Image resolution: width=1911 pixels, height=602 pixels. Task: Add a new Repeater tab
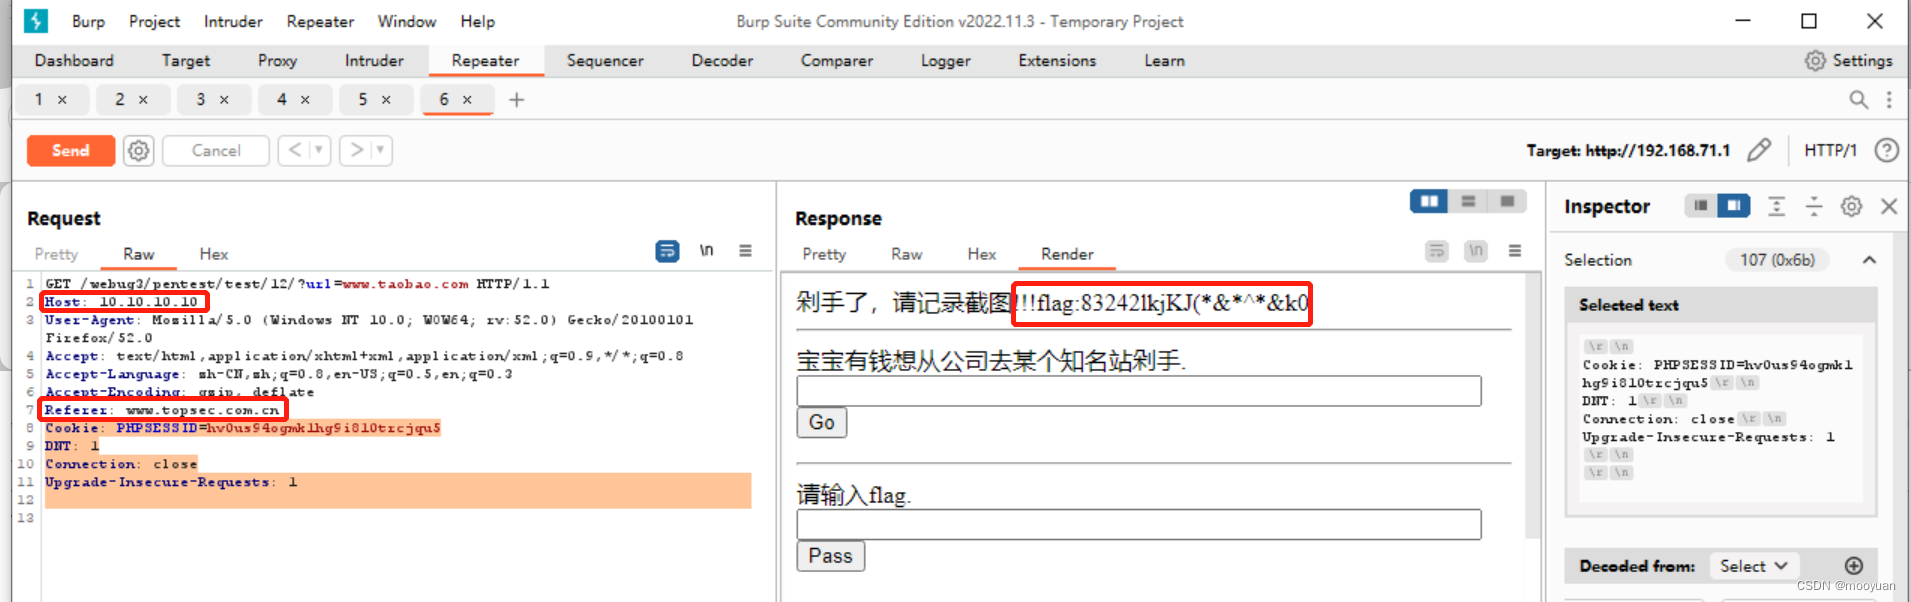[516, 99]
